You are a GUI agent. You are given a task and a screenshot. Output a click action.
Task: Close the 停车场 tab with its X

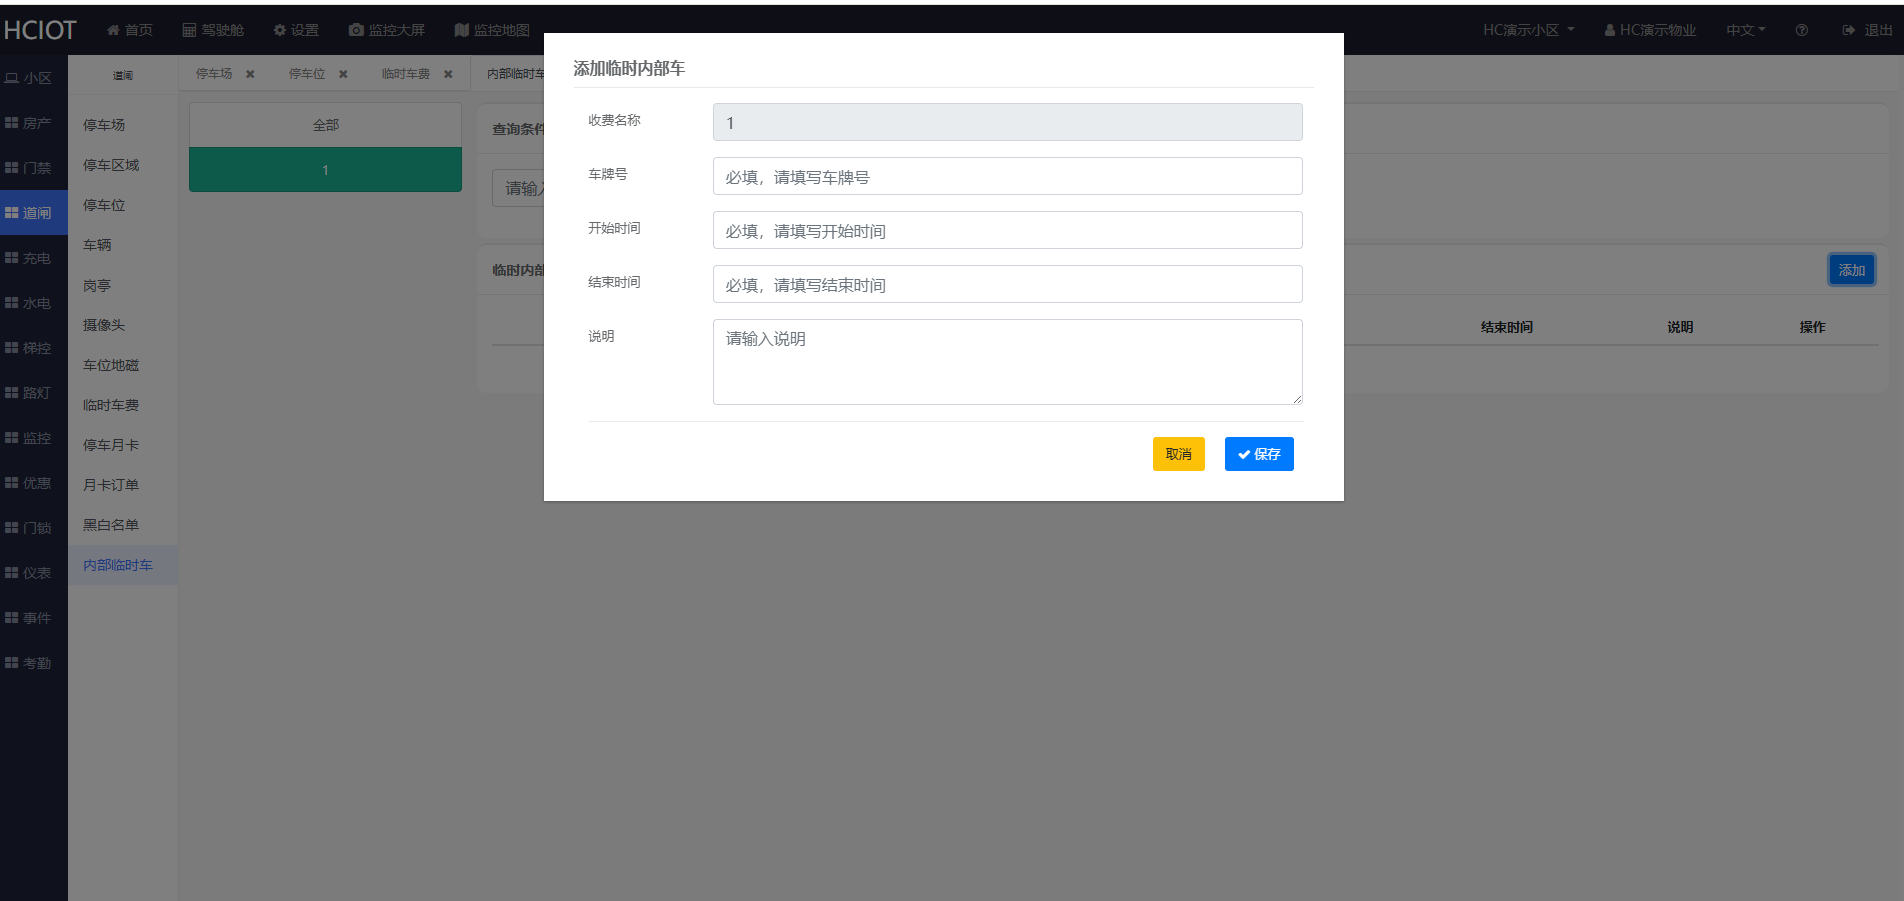(x=250, y=74)
